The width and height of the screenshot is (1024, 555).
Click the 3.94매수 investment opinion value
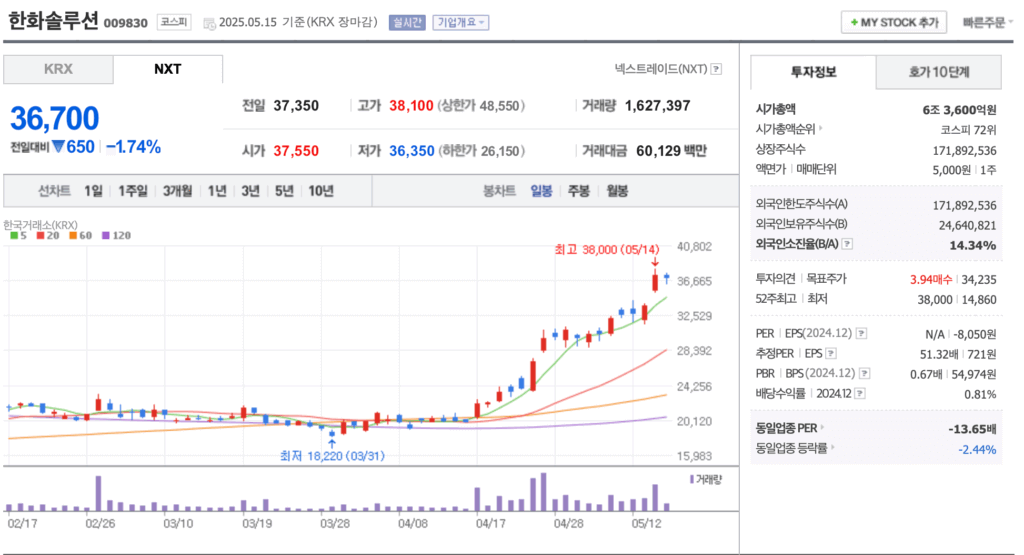coord(931,279)
